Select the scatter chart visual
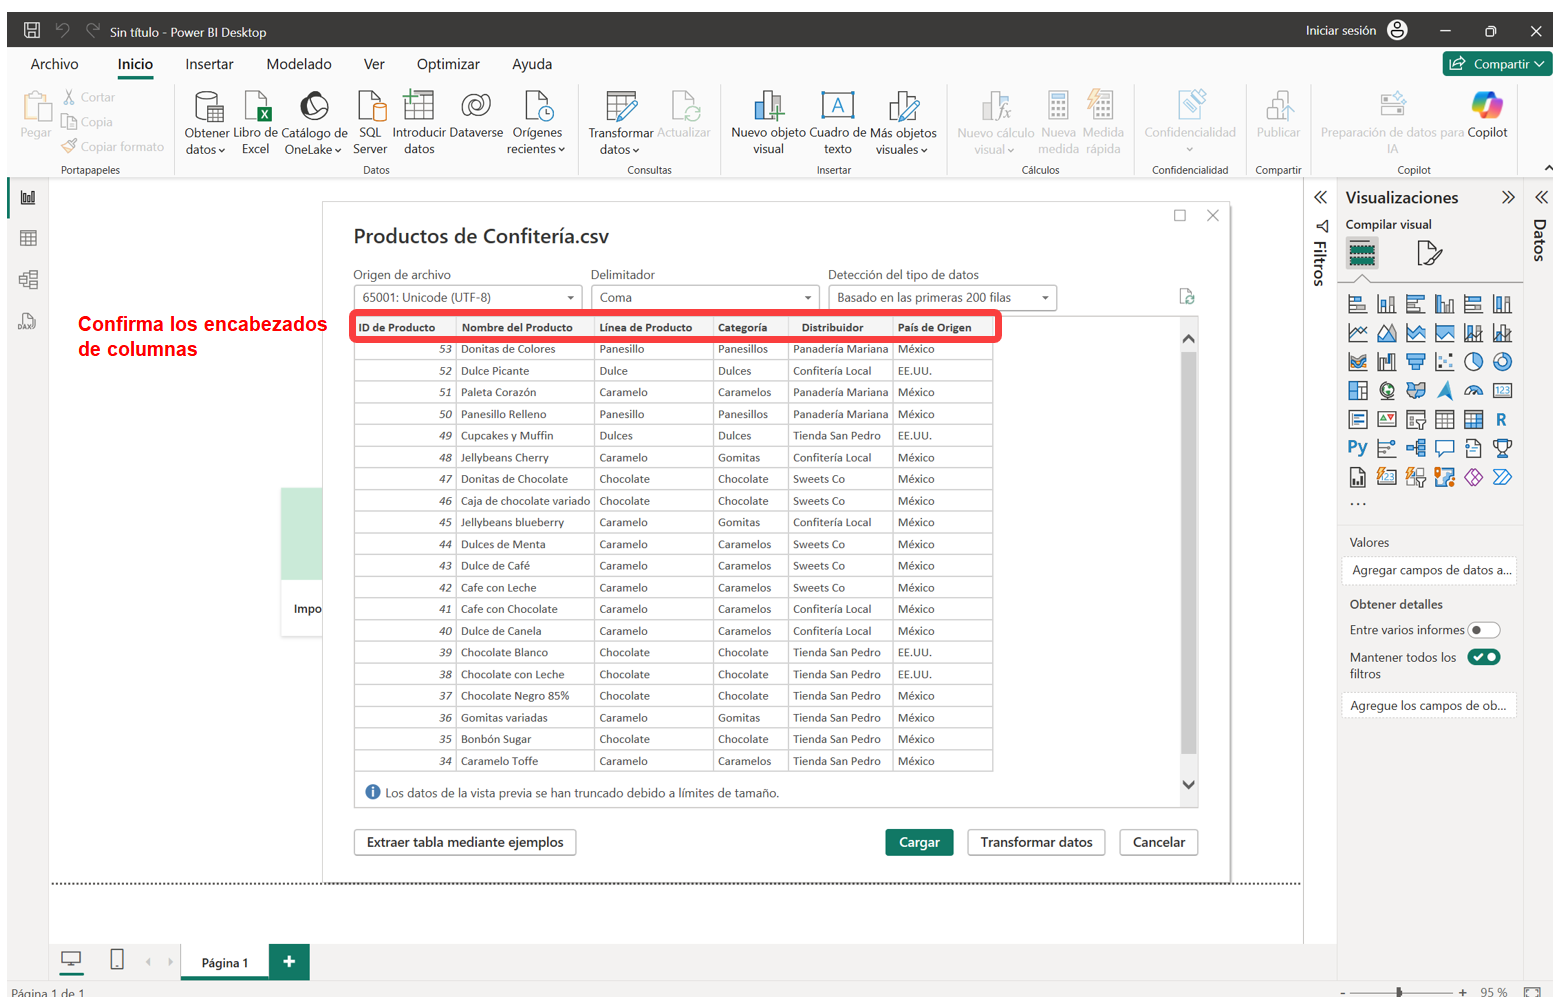Screen dimensions: 1553x1002 point(1445,362)
